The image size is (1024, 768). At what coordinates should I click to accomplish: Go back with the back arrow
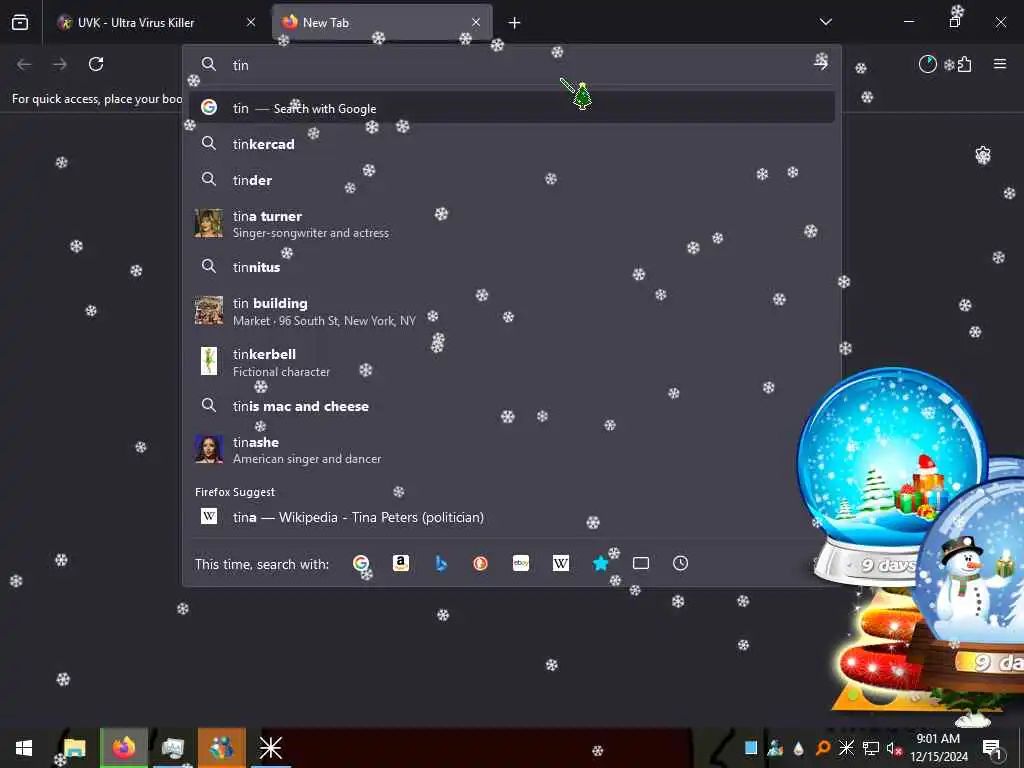(x=24, y=64)
